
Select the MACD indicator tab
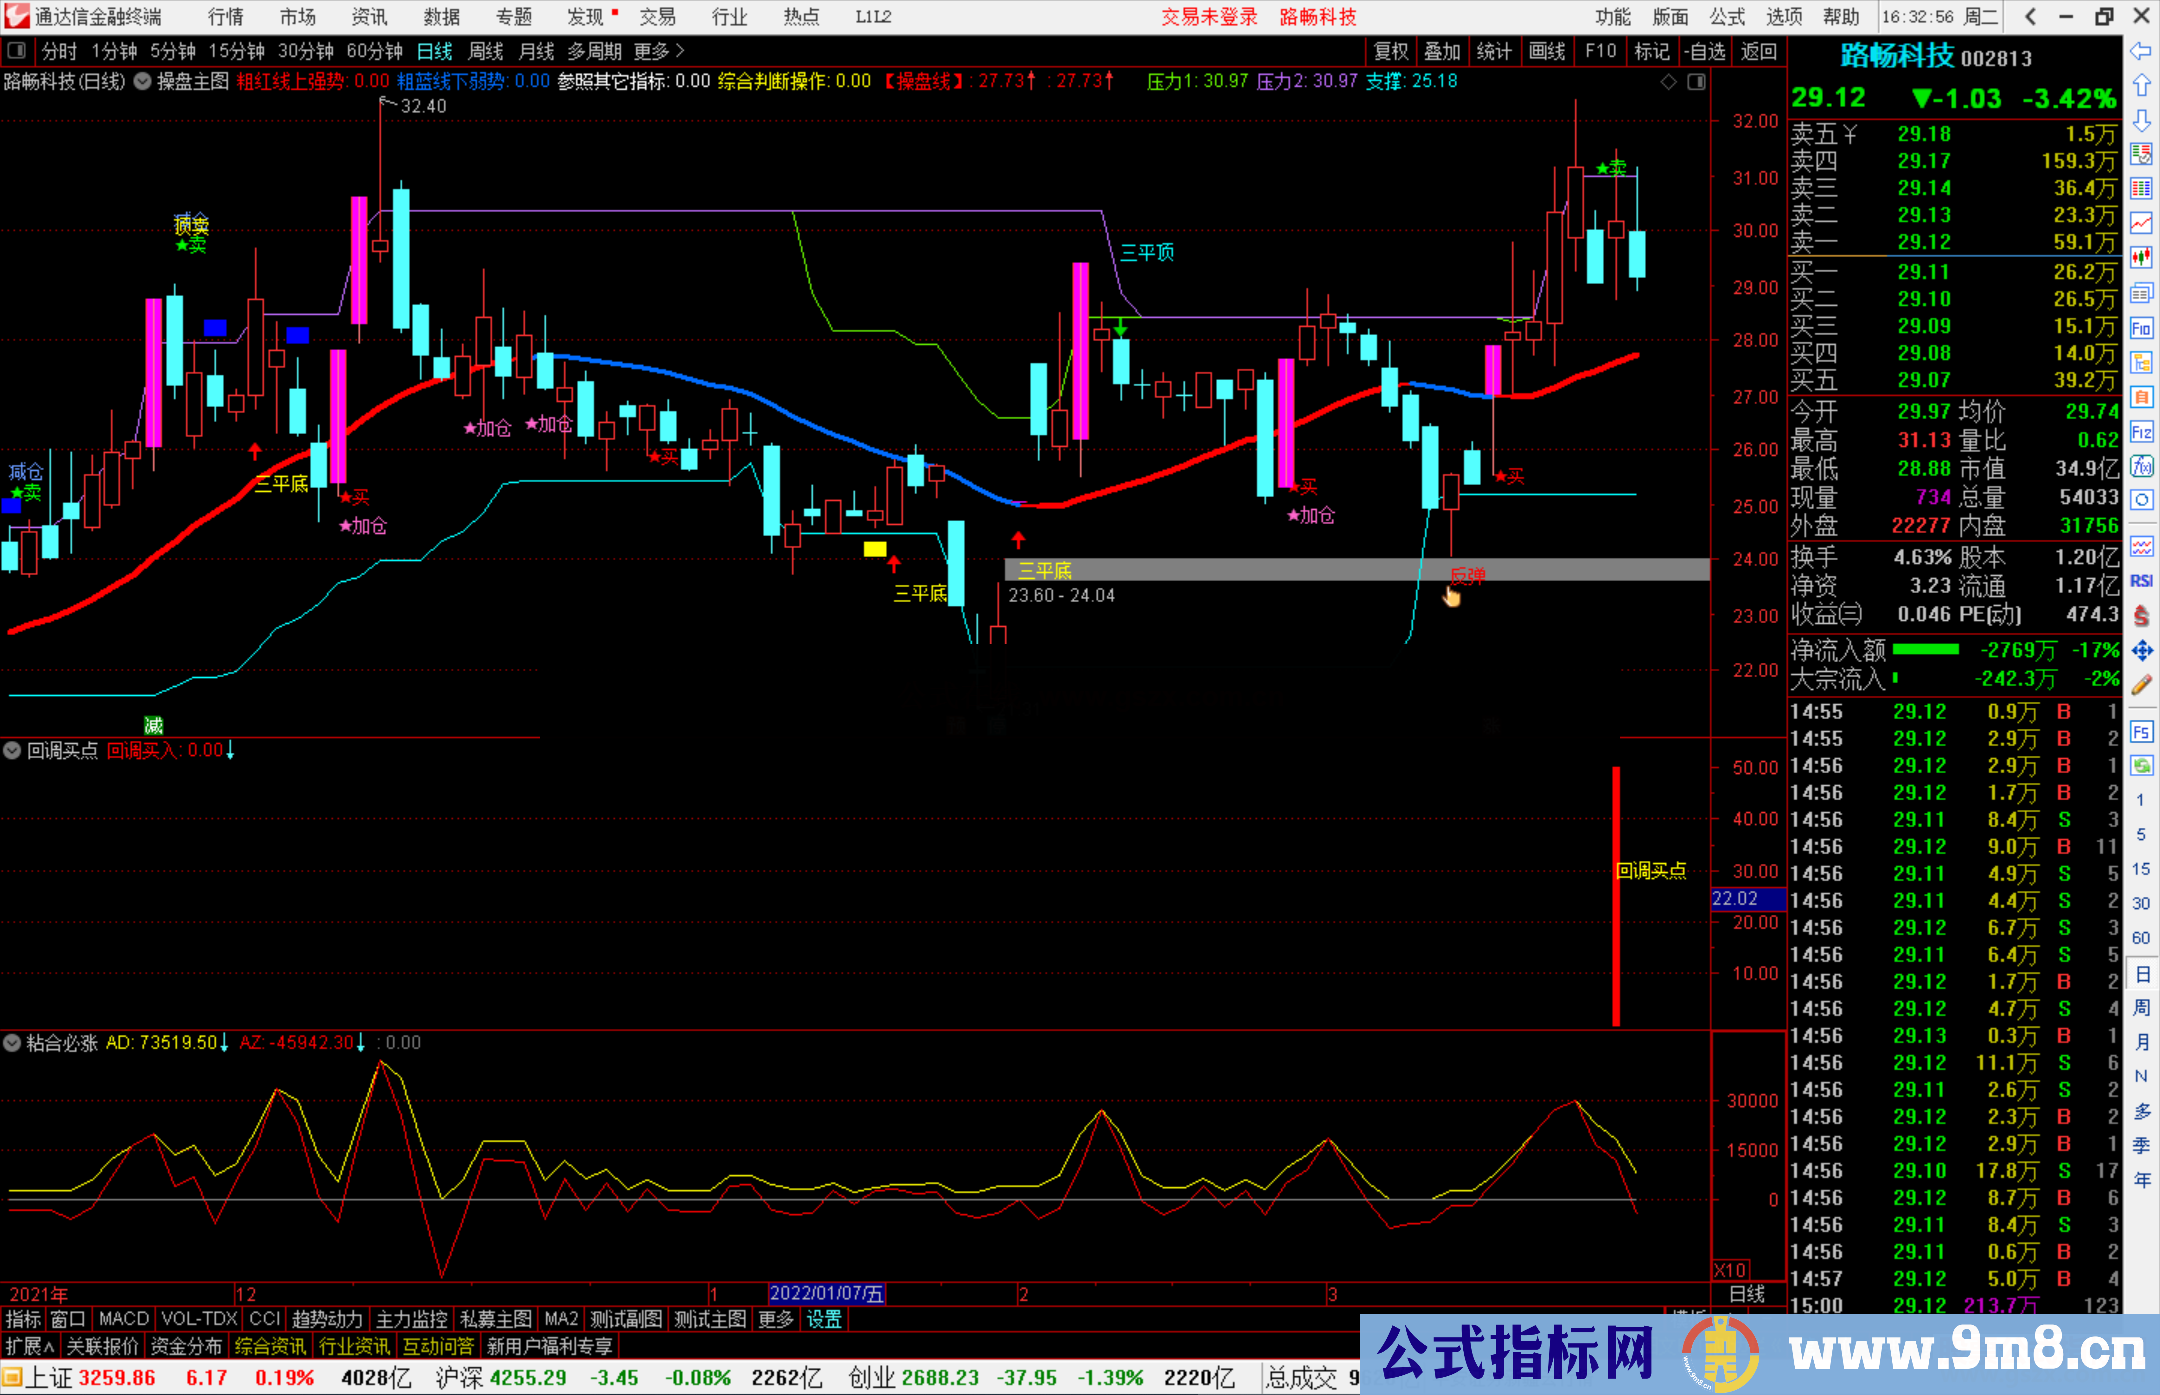[123, 1319]
